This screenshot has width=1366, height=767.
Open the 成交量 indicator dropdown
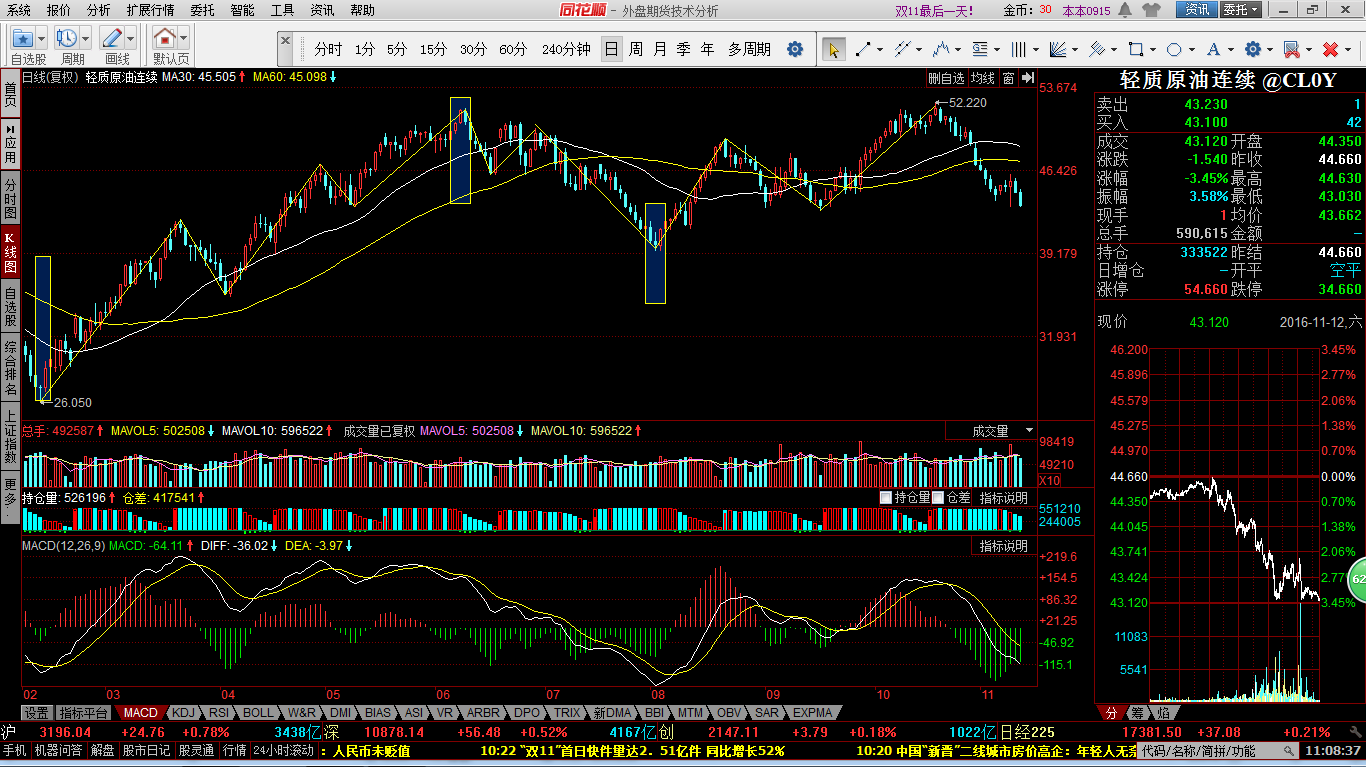tap(991, 431)
